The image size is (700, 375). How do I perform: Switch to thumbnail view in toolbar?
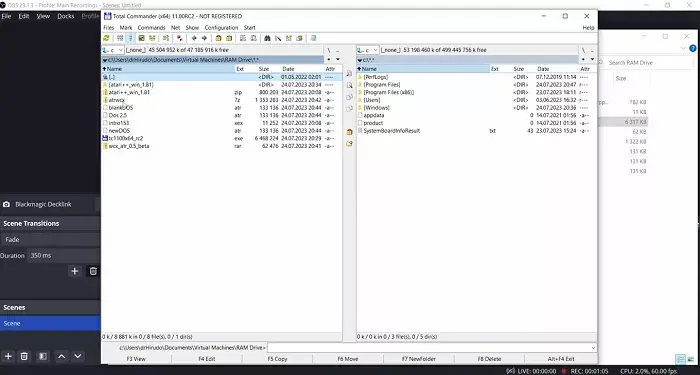click(x=142, y=38)
